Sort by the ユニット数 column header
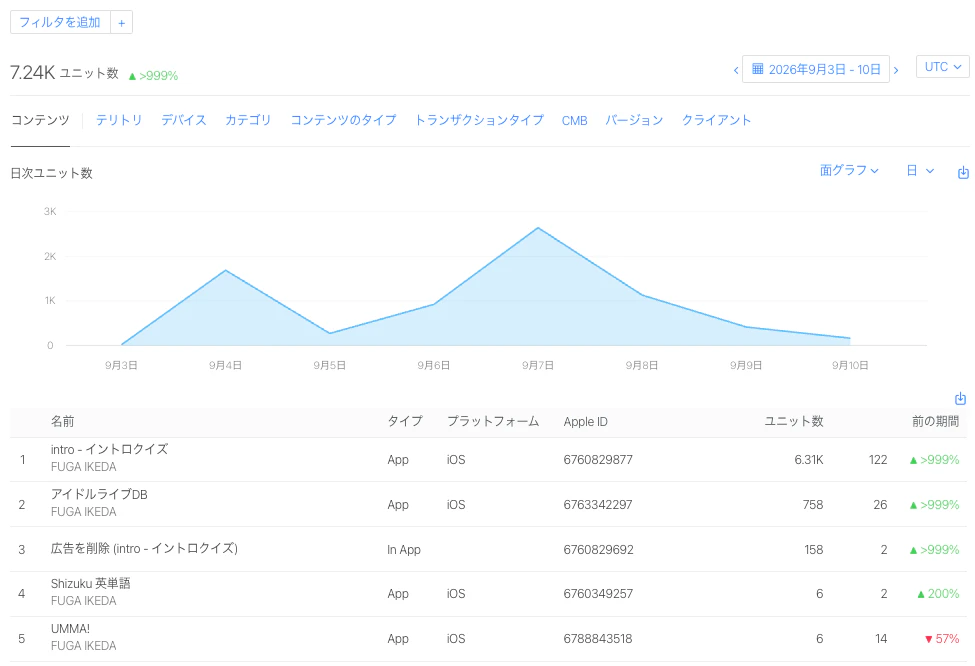 coord(793,422)
